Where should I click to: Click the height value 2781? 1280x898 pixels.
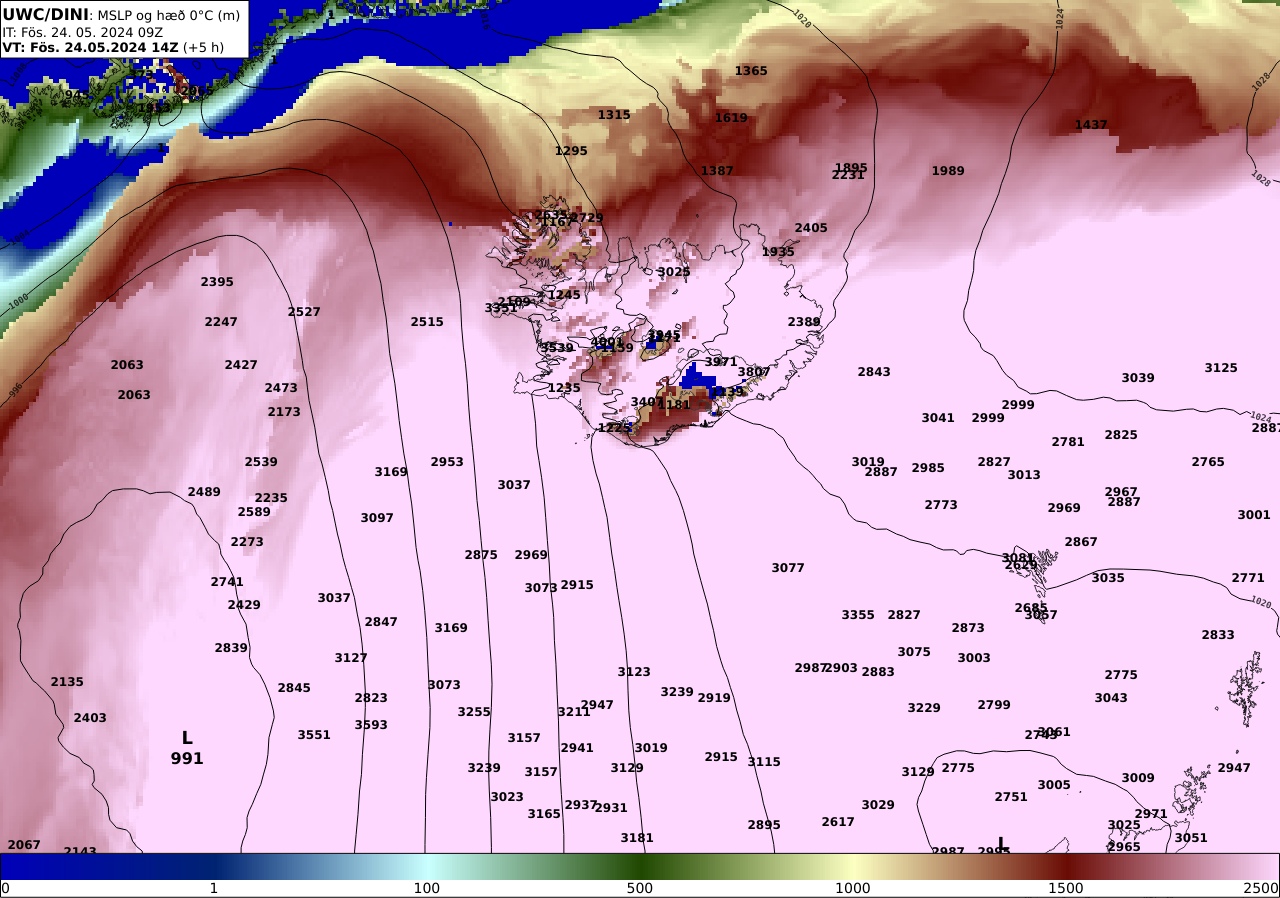[x=1068, y=442]
